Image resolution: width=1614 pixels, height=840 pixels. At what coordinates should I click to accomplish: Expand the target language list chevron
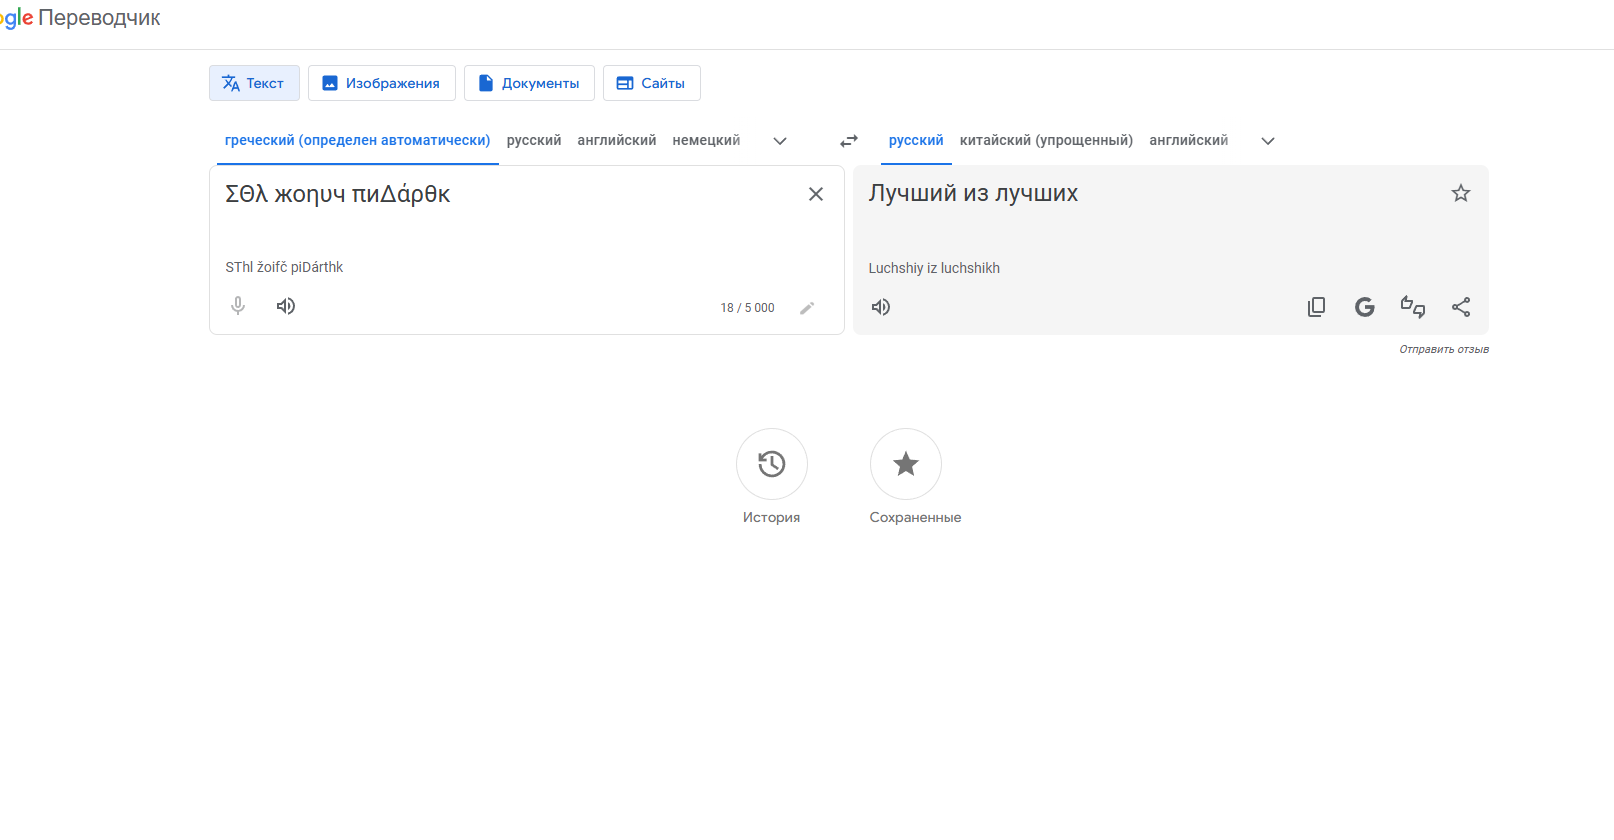(1268, 141)
